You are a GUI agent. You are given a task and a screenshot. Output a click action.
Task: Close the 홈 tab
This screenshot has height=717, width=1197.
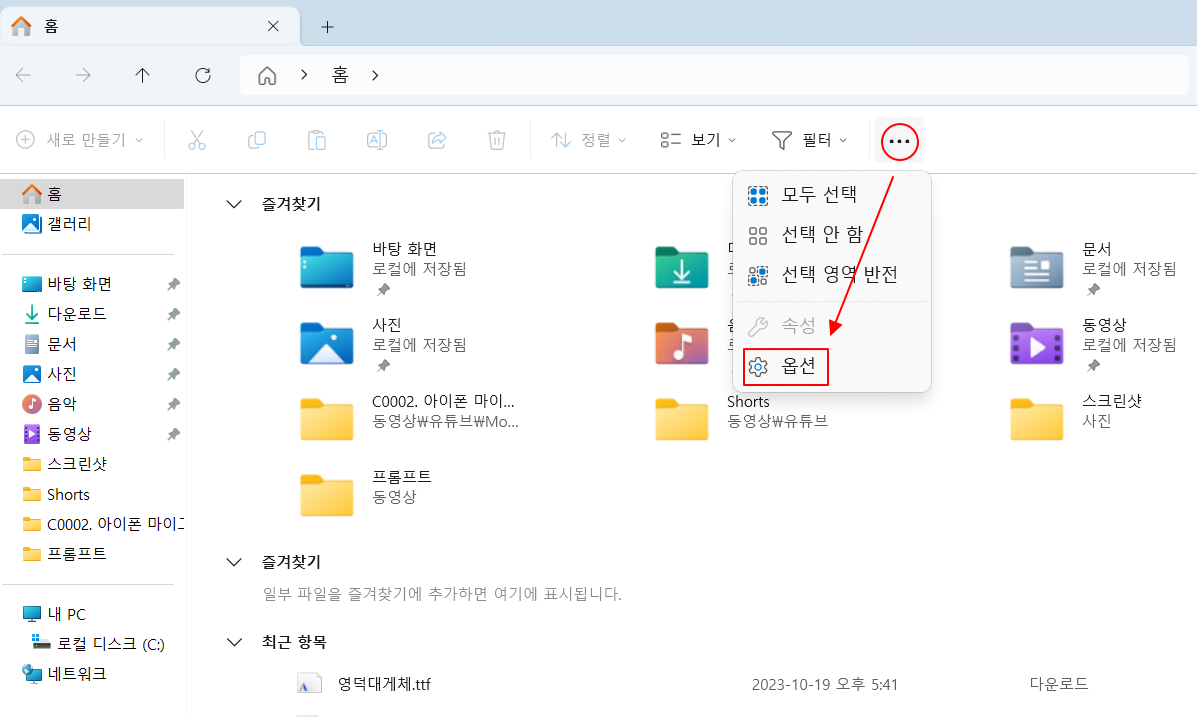pos(273,26)
